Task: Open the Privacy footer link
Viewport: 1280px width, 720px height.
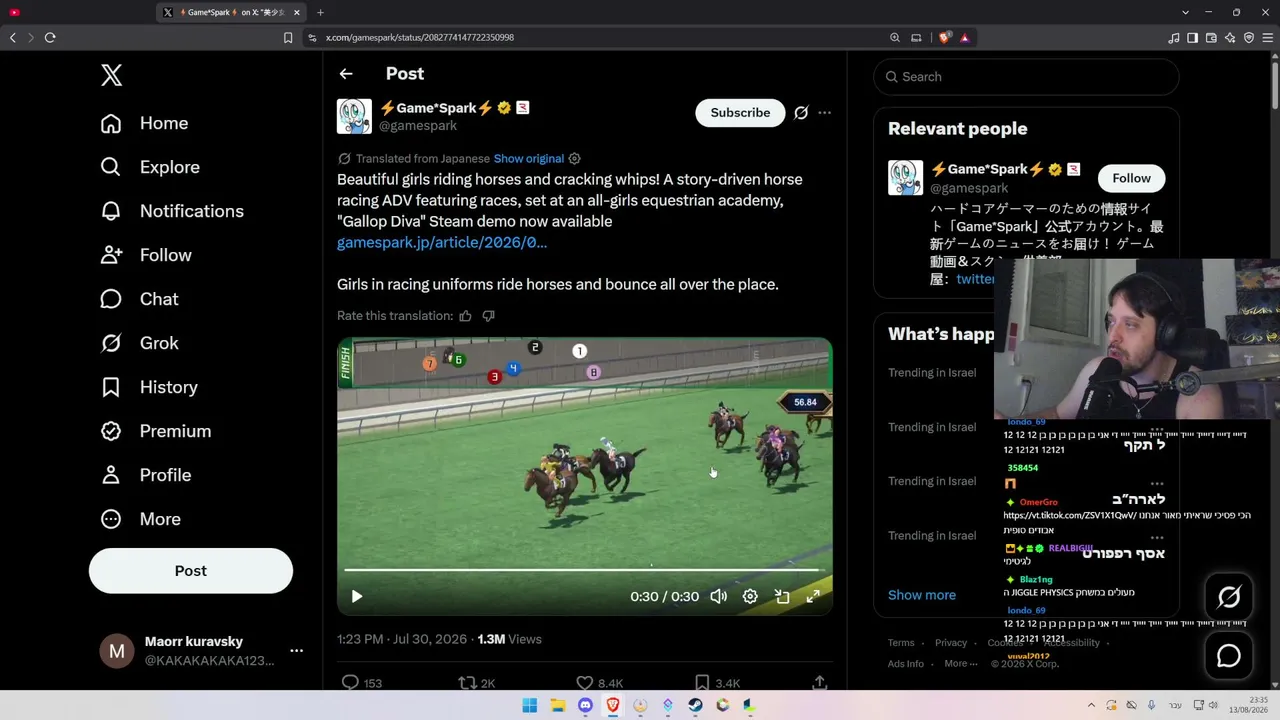Action: [951, 643]
